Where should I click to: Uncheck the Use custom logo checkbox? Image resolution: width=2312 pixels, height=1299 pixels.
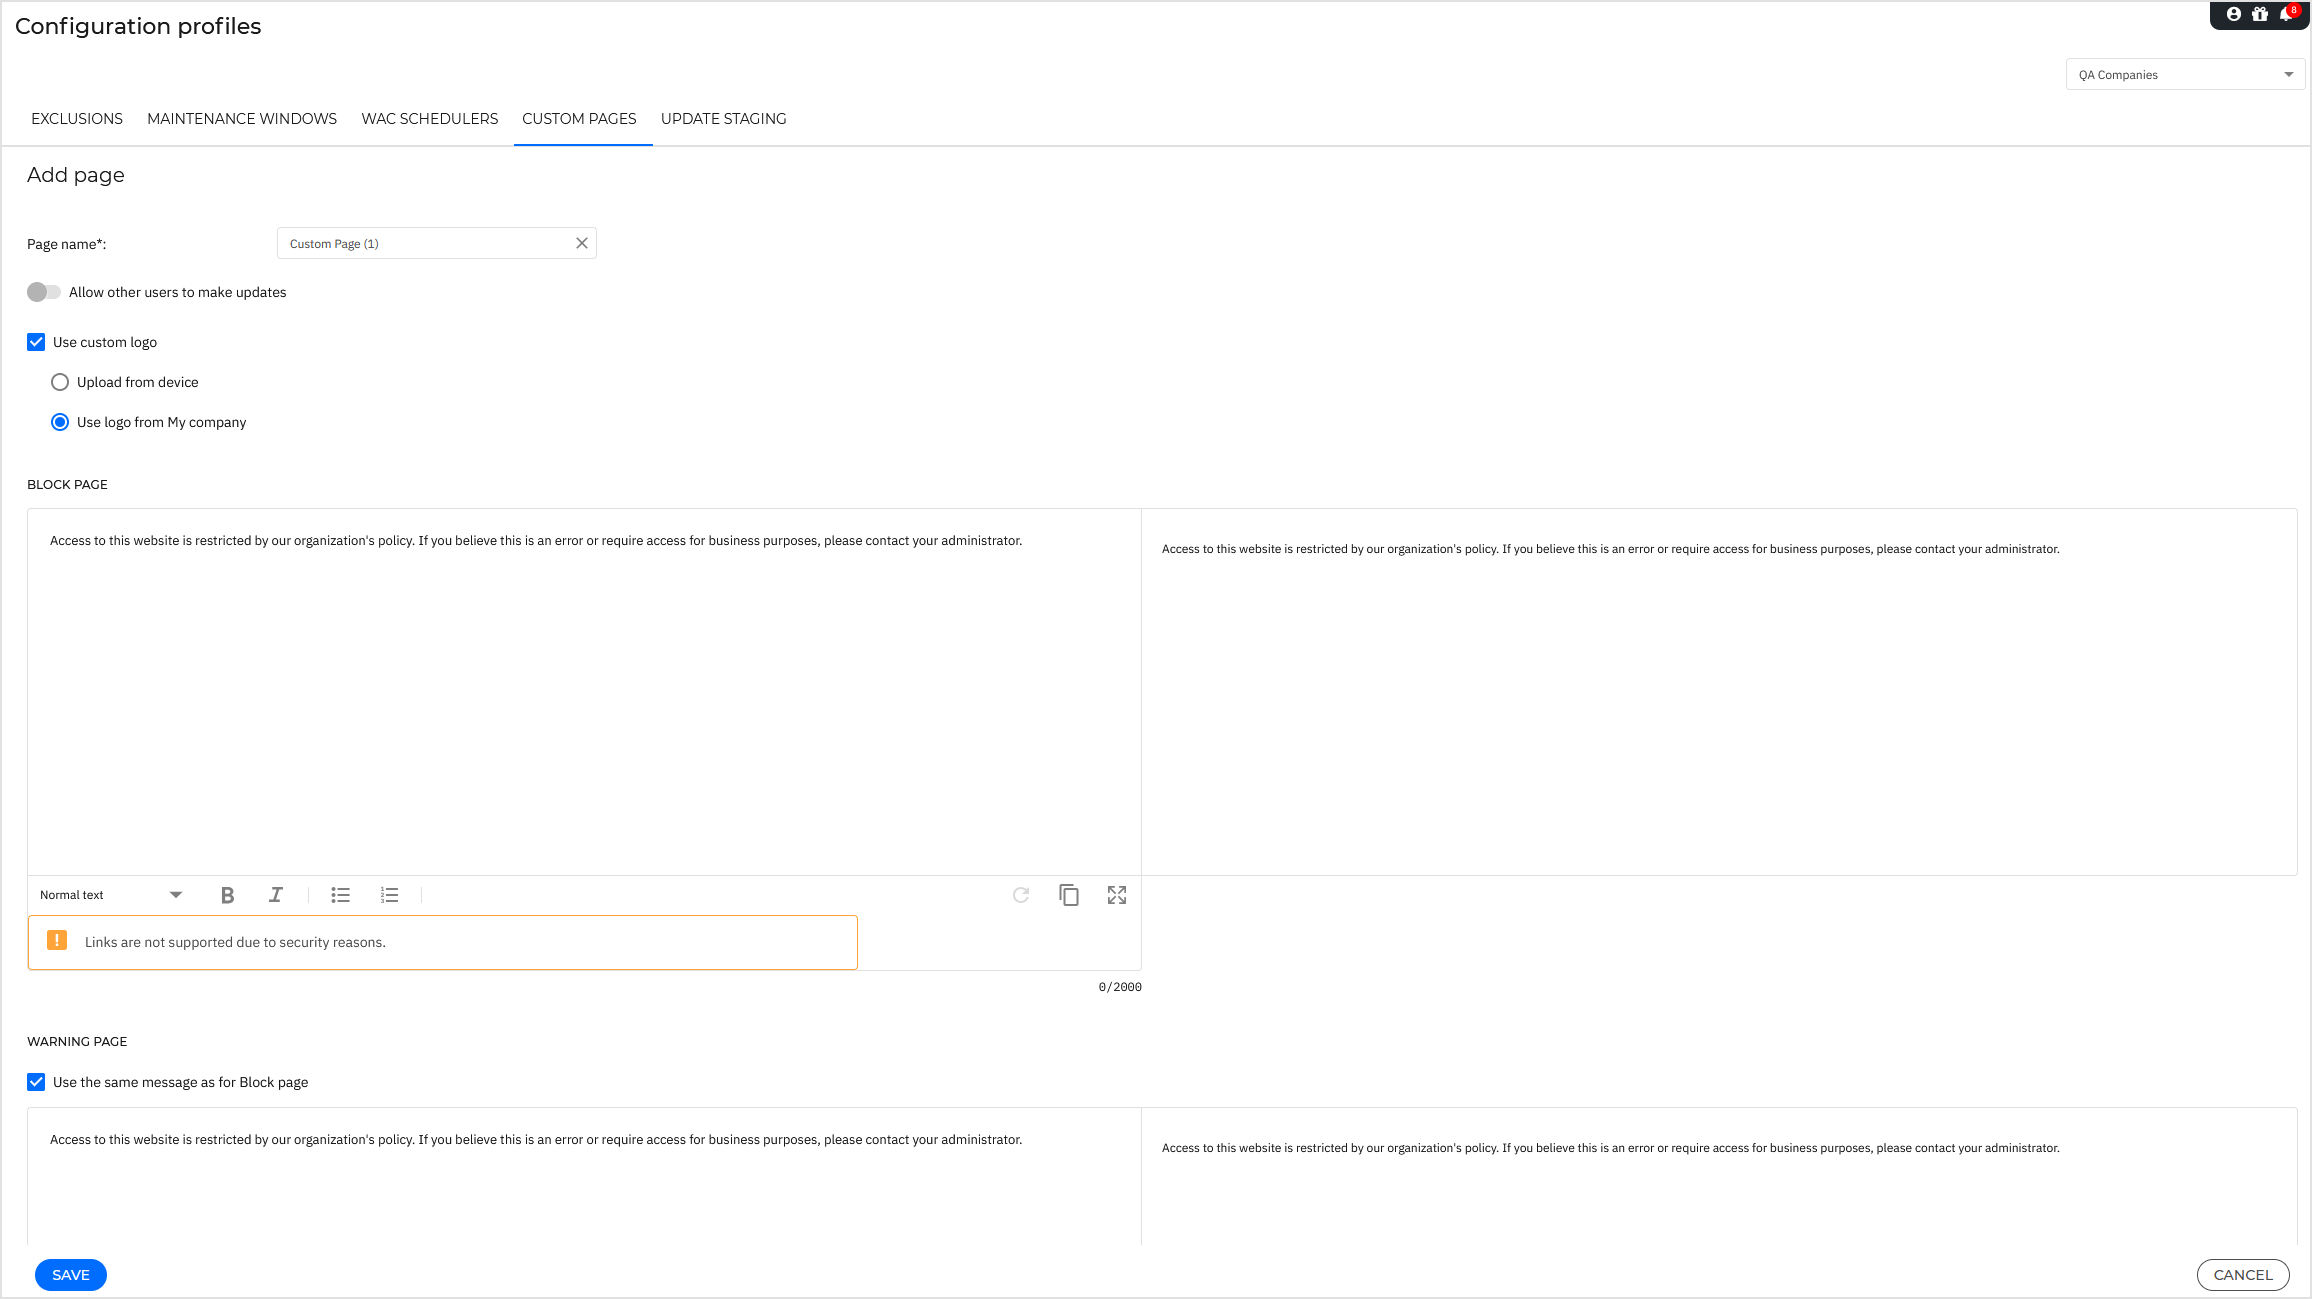click(36, 342)
